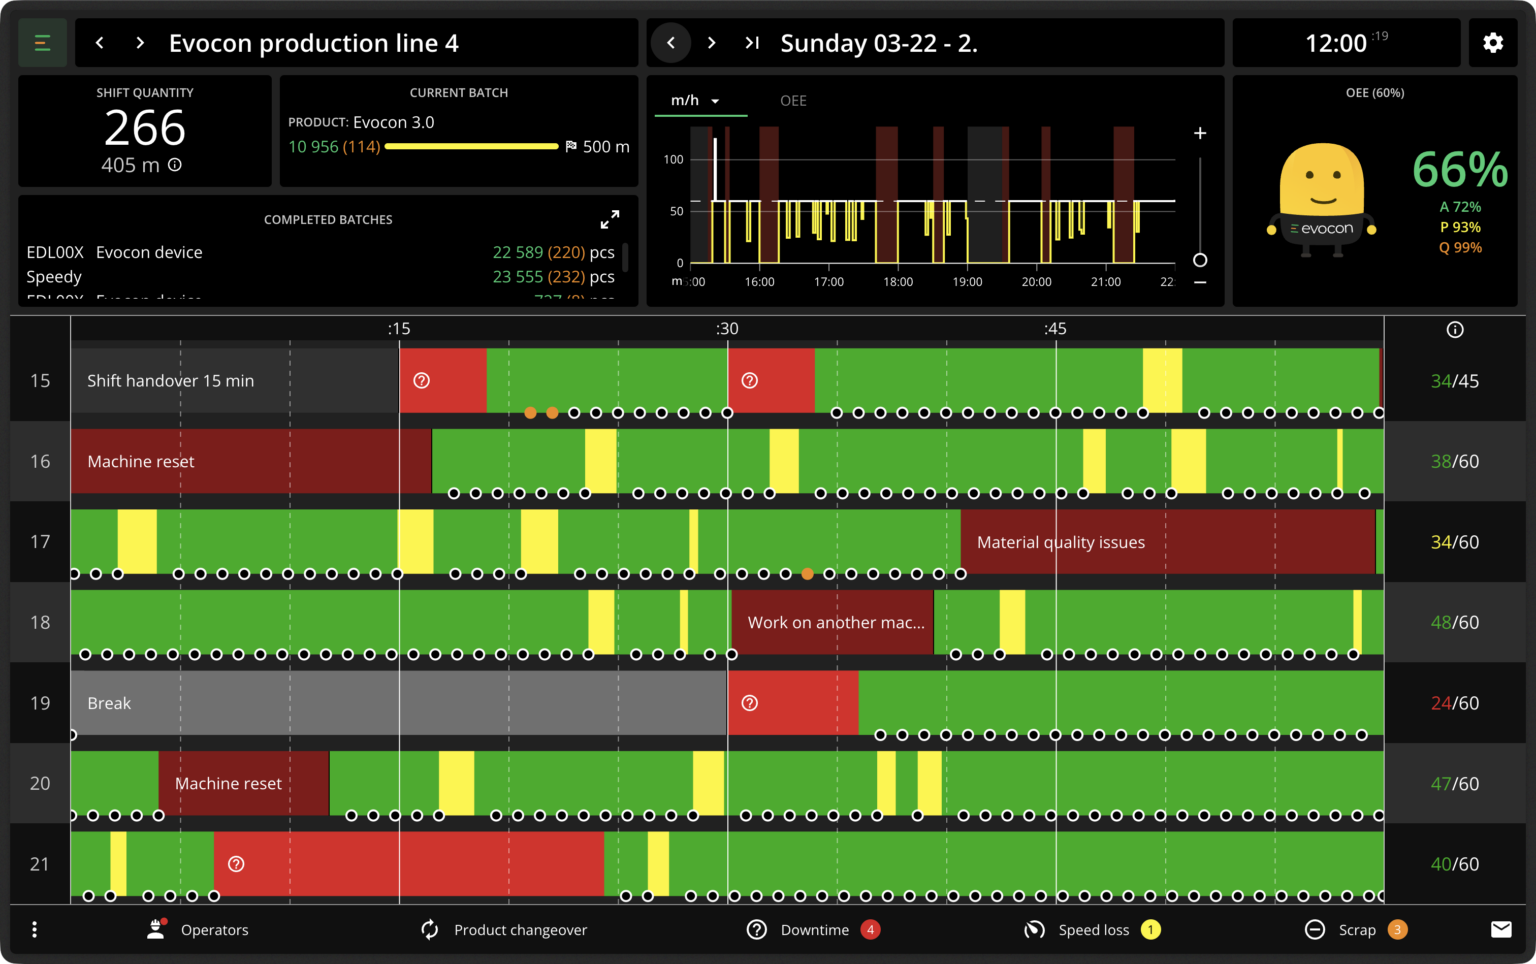Go to previous production line
The height and width of the screenshot is (964, 1536).
click(100, 43)
